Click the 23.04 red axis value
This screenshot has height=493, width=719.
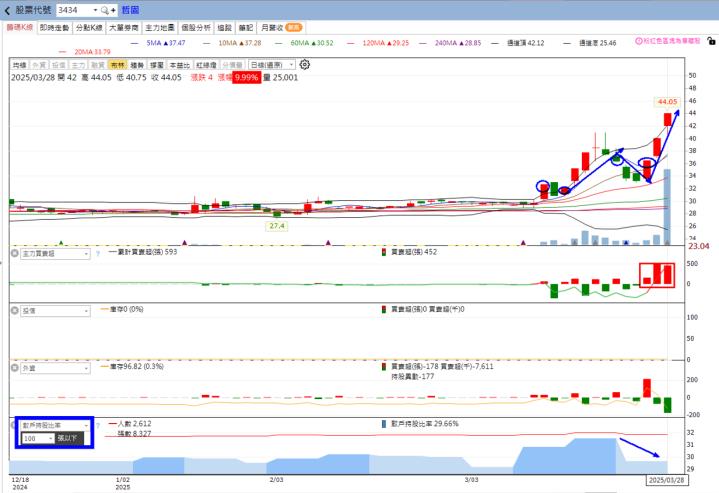coord(698,246)
